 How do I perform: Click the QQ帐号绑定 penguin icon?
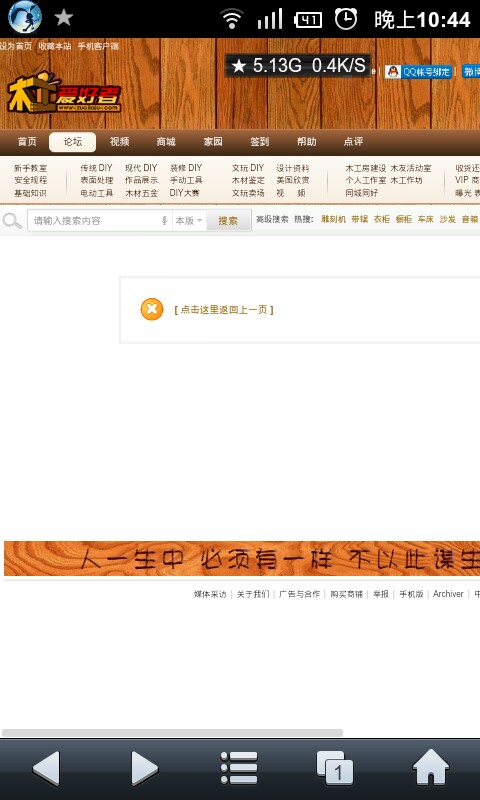pos(393,71)
